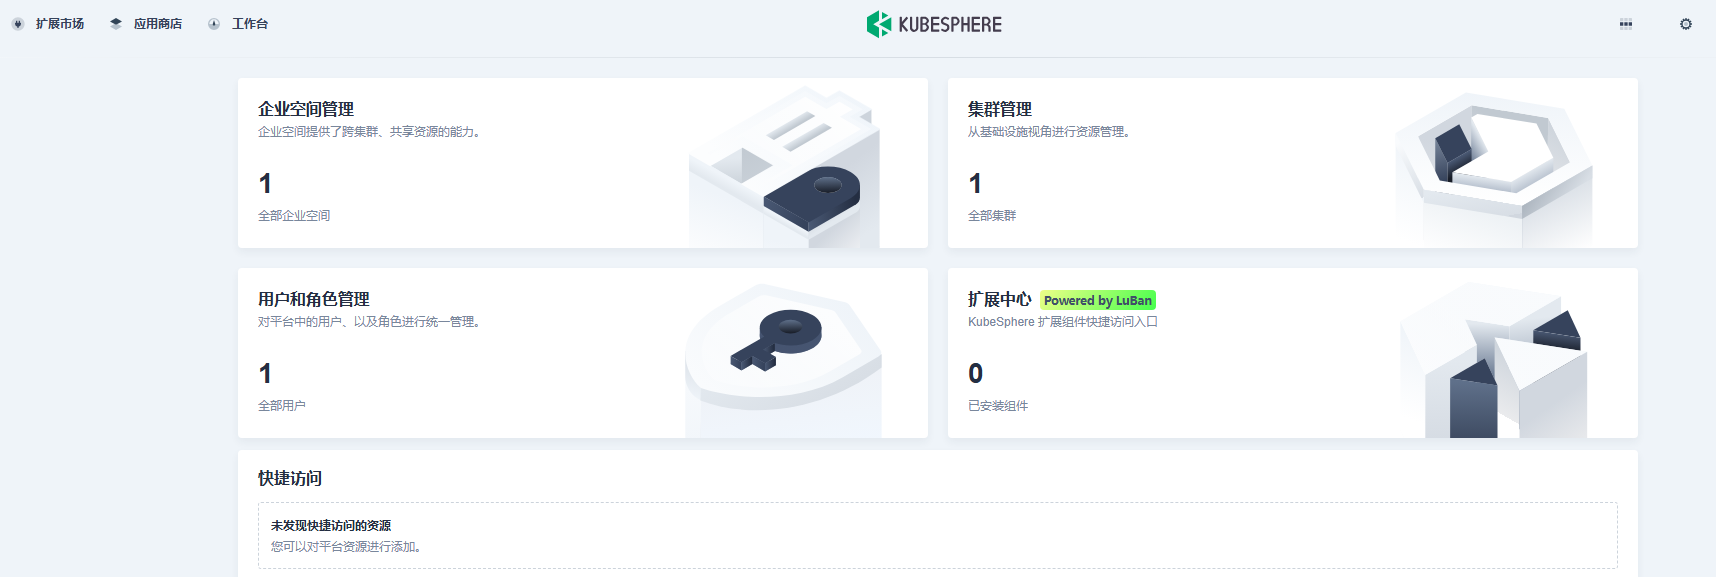Screen dimensions: 1716x577
Task: Click the workspace illustration in 企业空间管理 card
Action: click(x=784, y=167)
